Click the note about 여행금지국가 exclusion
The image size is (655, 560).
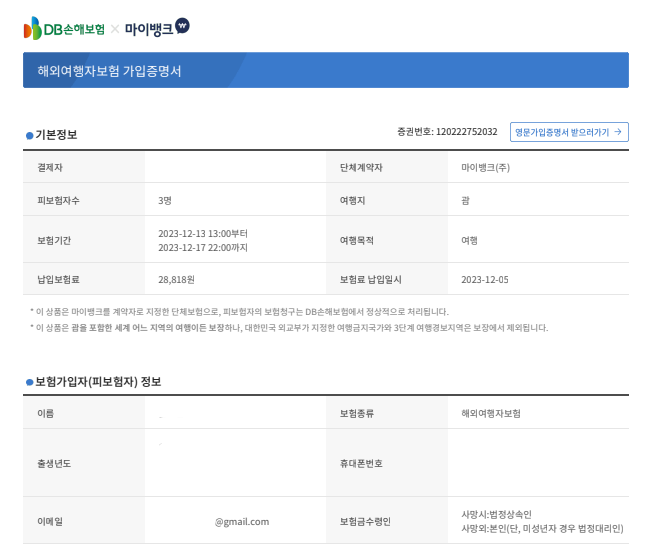coord(289,328)
